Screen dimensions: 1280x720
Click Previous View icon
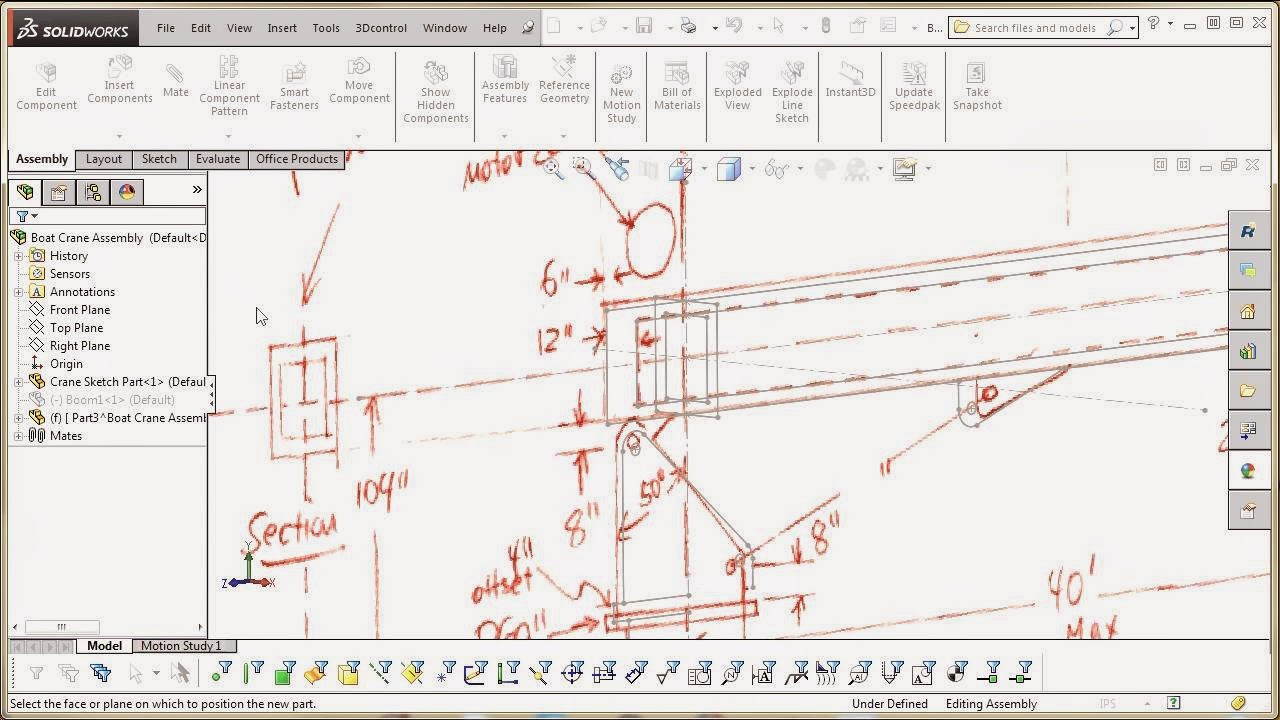(617, 169)
